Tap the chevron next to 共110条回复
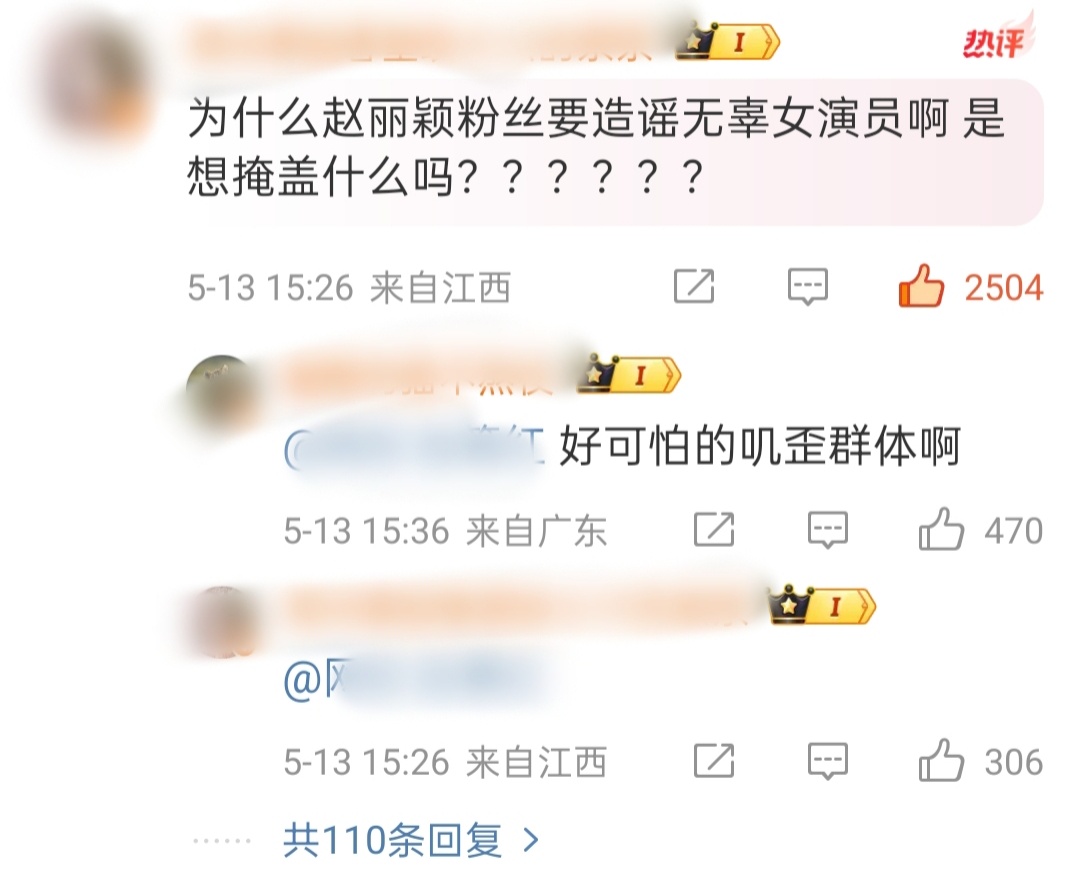Image resolution: width=1080 pixels, height=879 pixels. pos(530,840)
